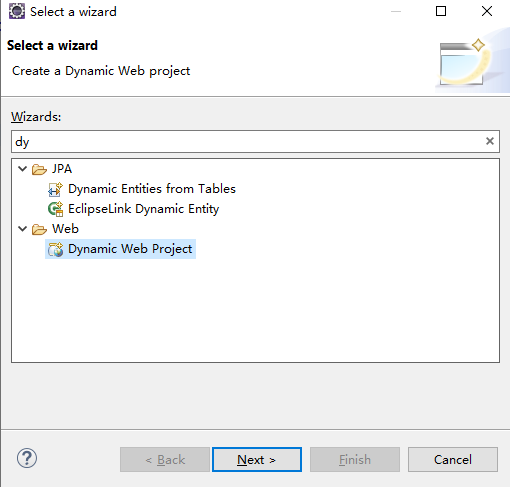The image size is (510, 487).
Task: Open help via question mark icon
Action: pyautogui.click(x=27, y=458)
